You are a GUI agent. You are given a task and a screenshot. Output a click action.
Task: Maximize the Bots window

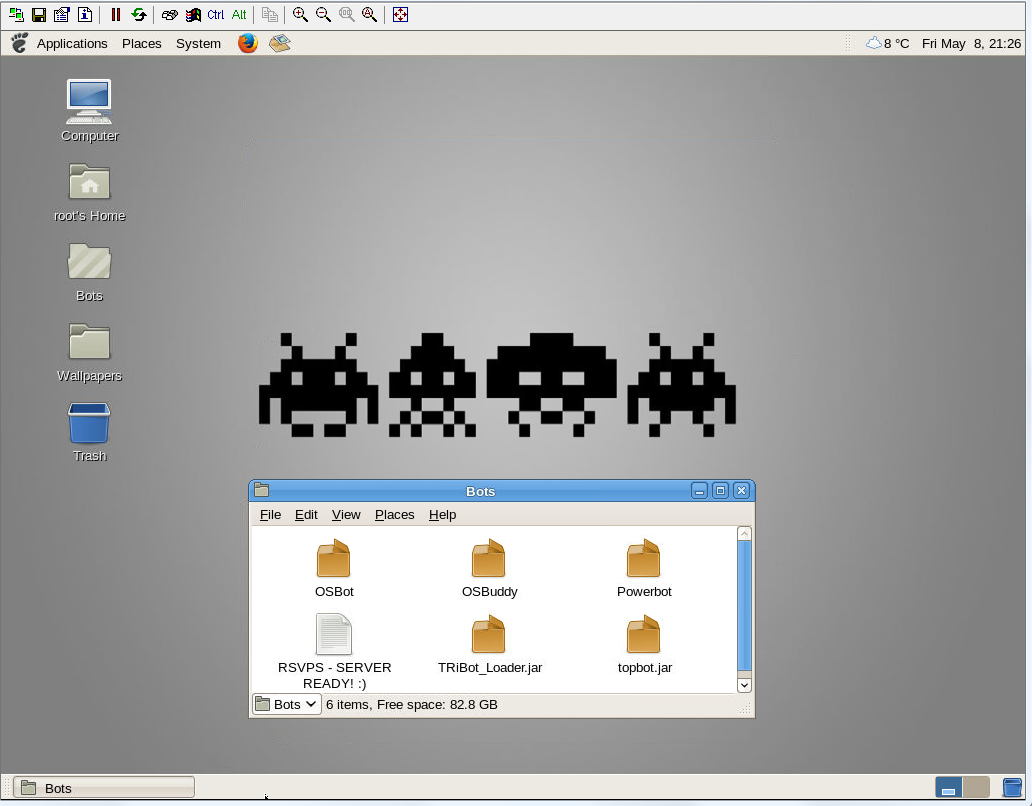[720, 491]
